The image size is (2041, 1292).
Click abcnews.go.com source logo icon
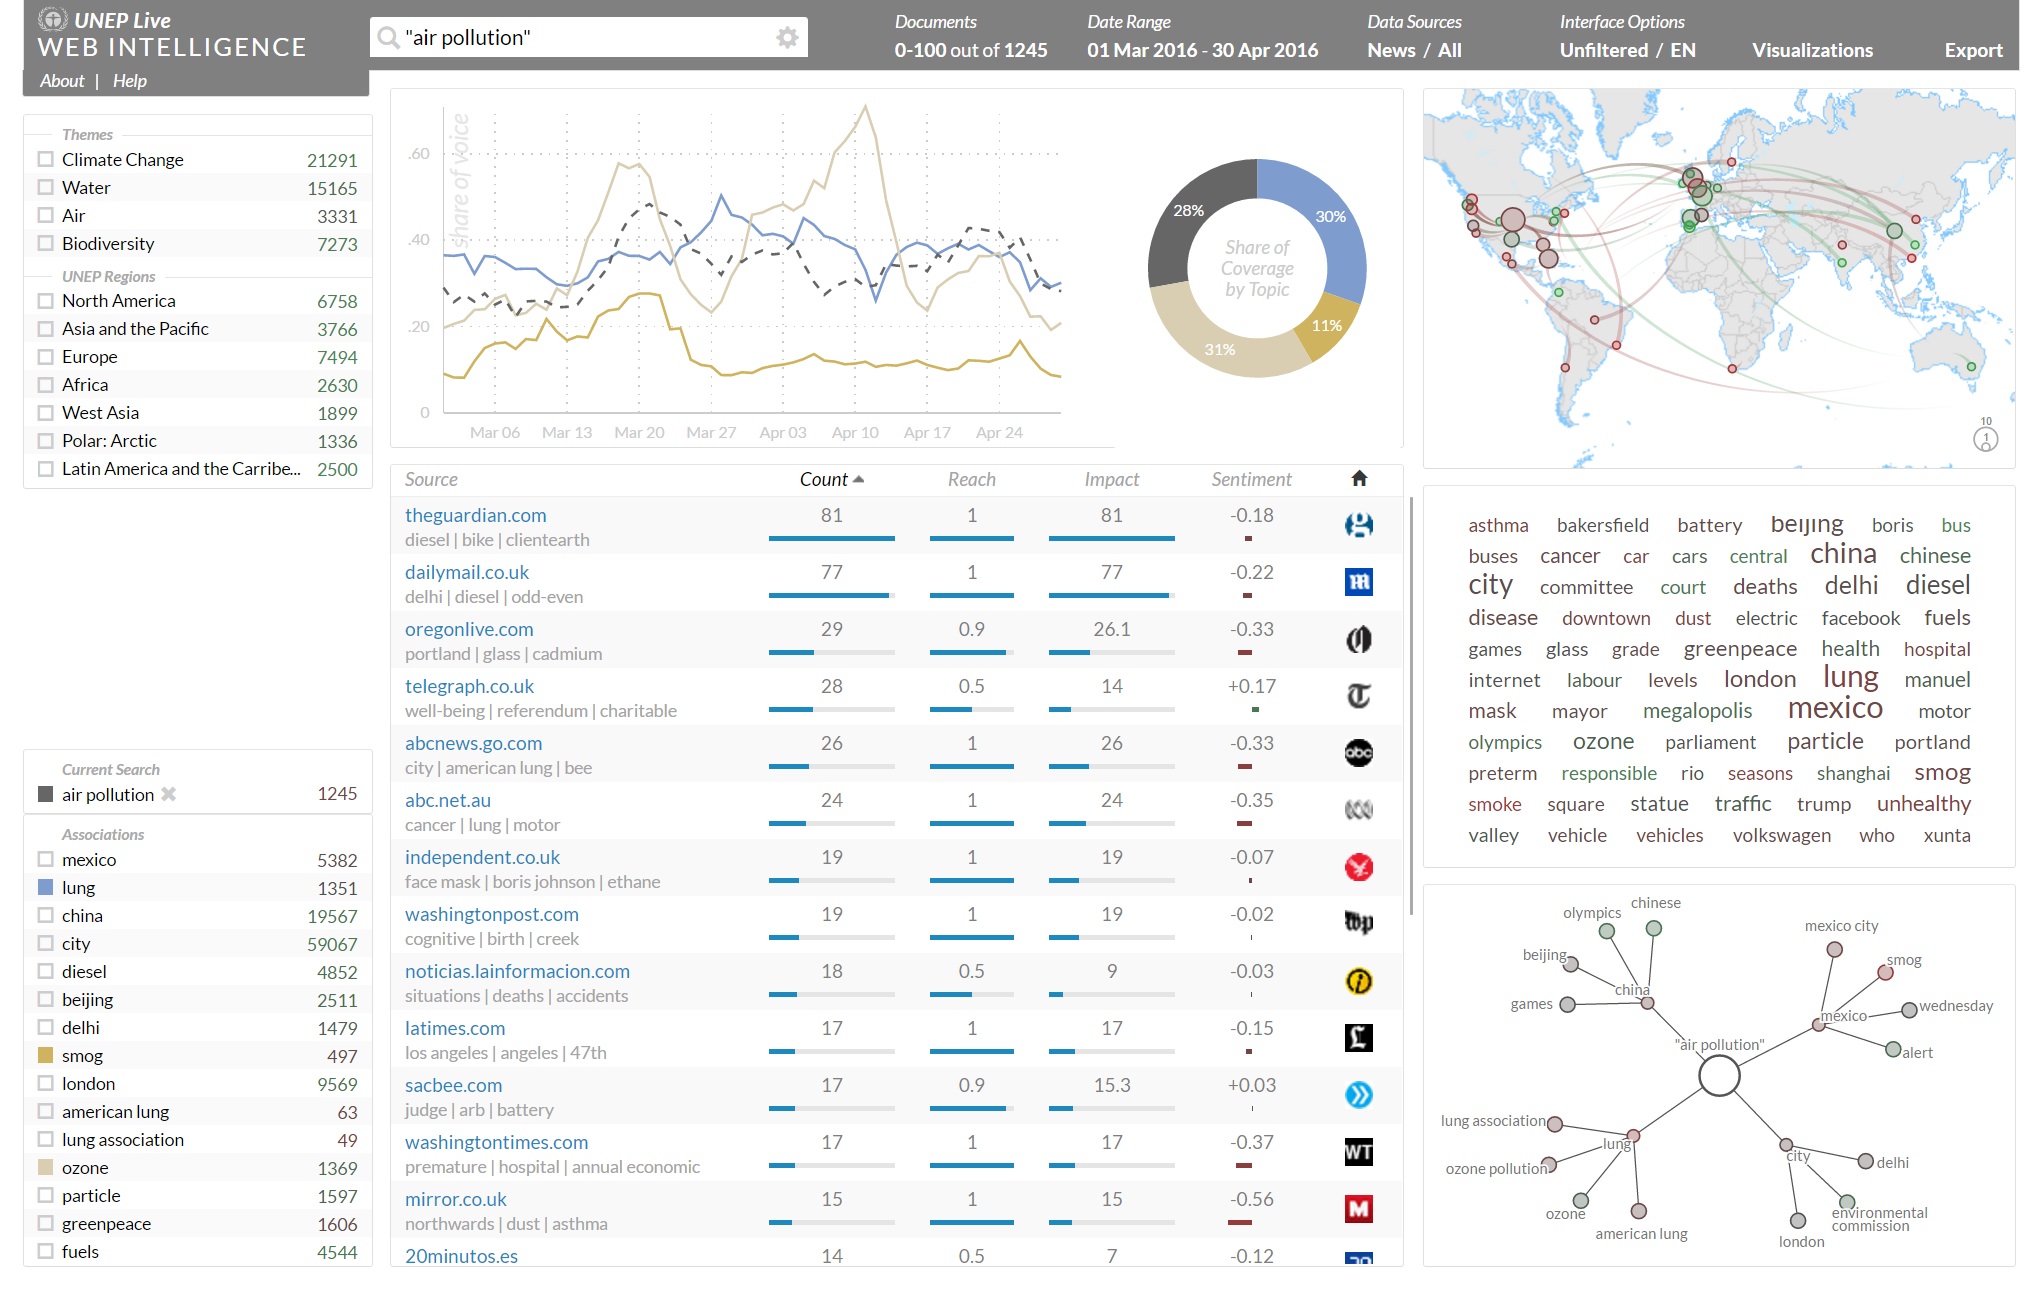(x=1359, y=753)
